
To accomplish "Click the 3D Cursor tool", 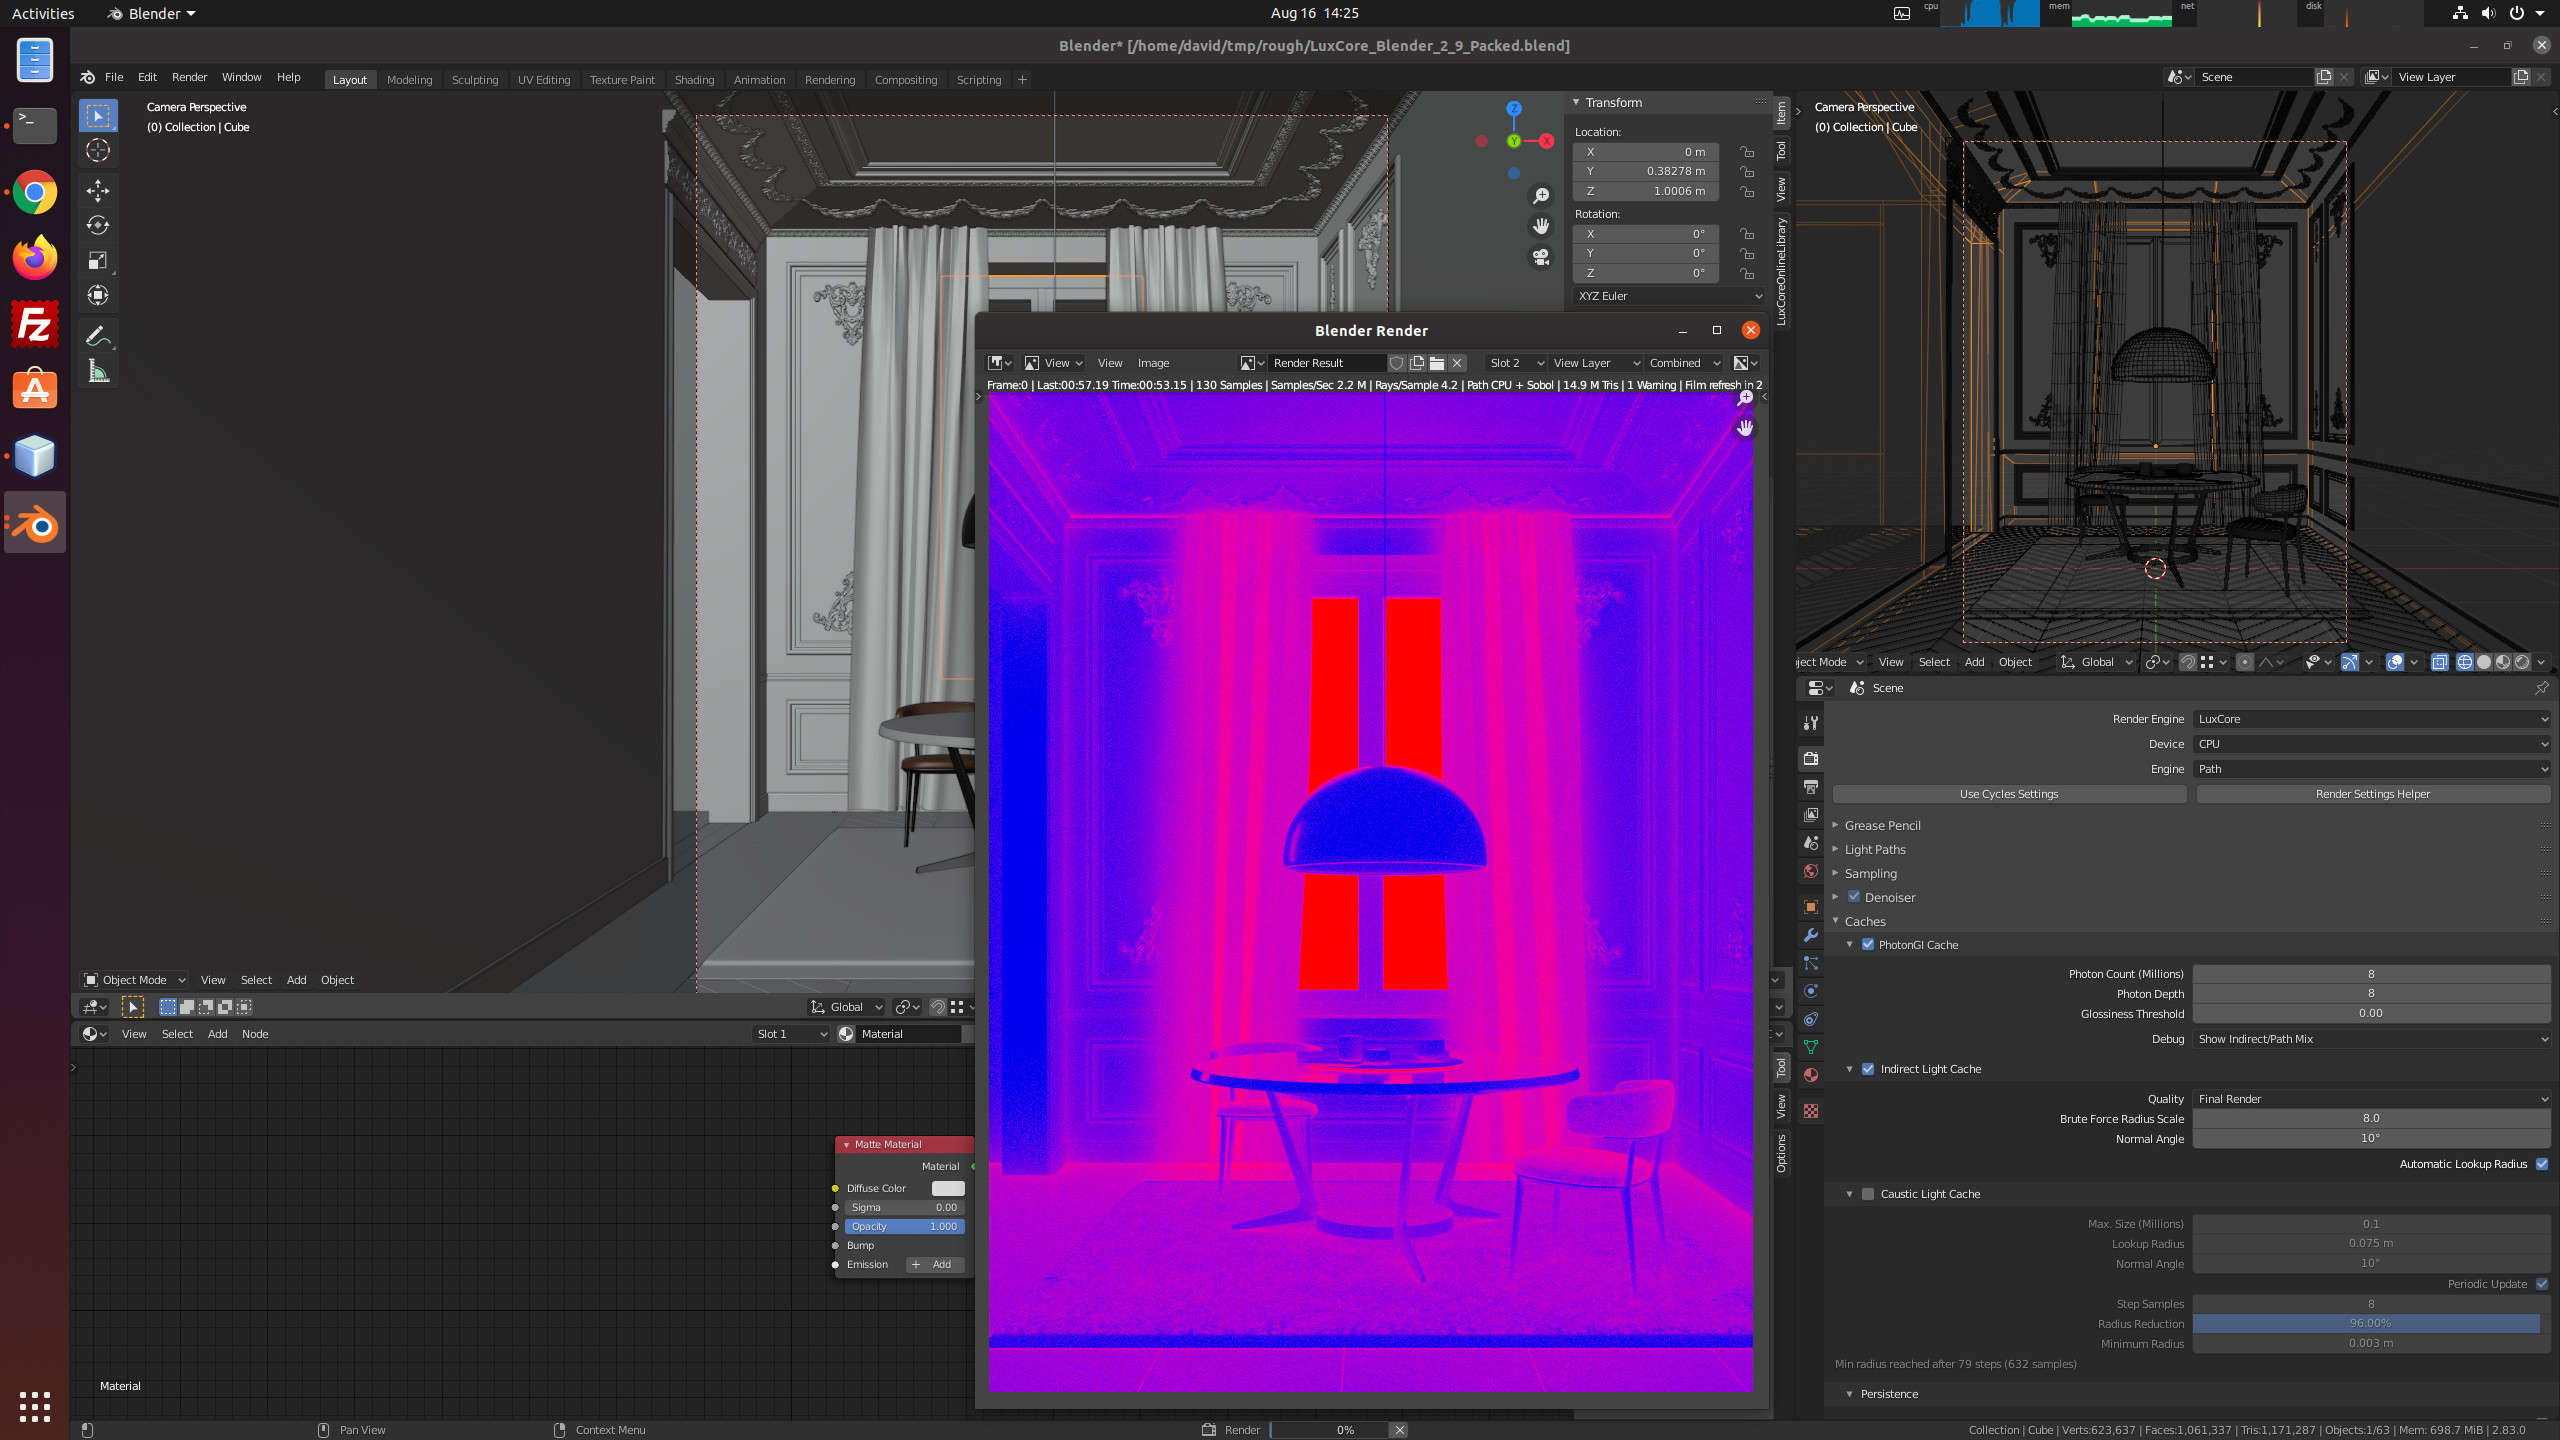I will click(97, 151).
